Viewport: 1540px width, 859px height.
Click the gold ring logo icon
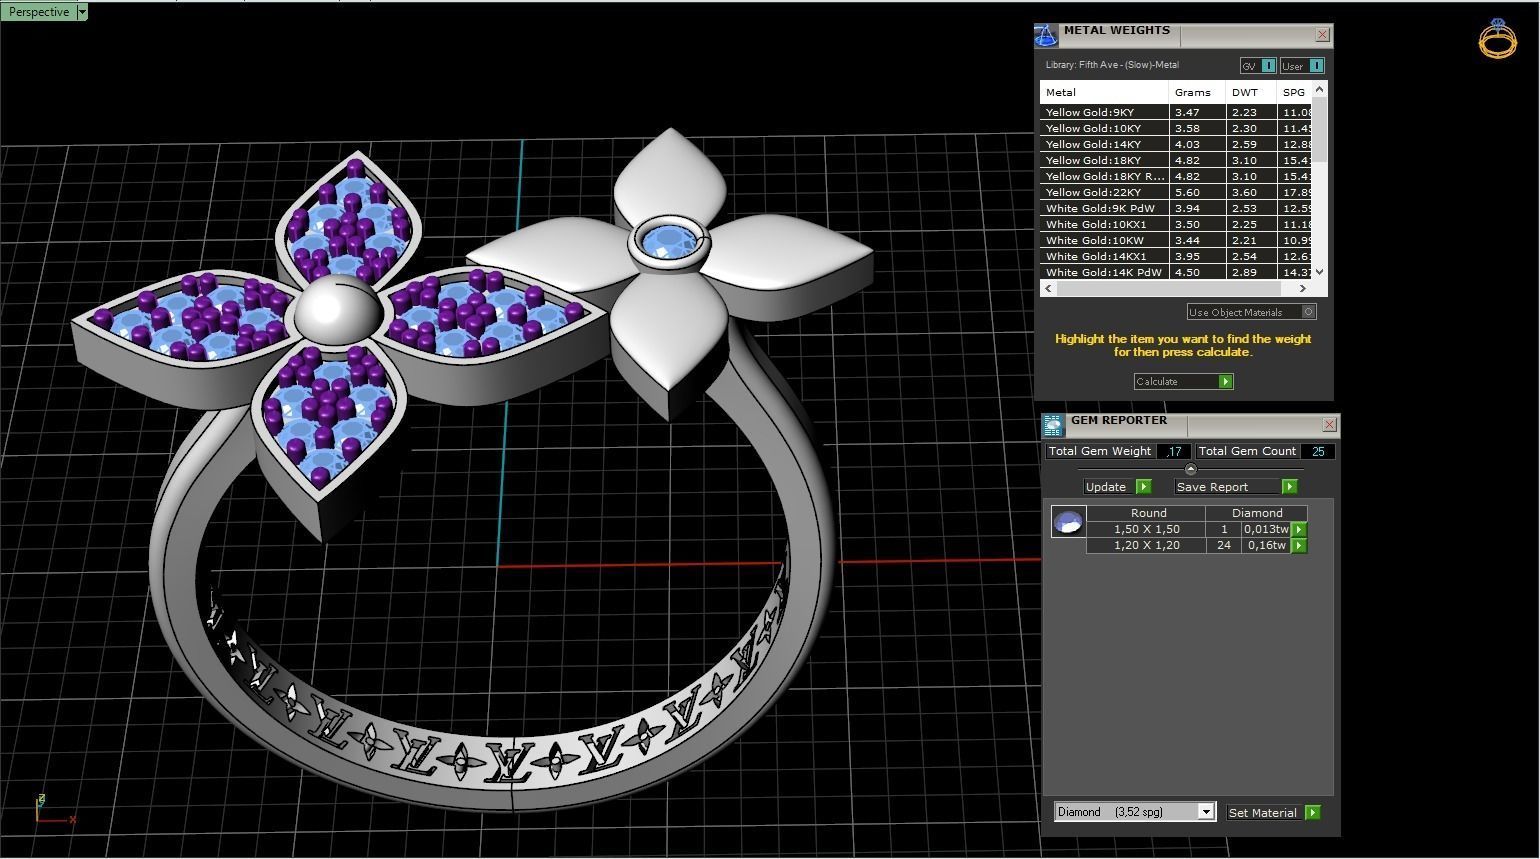click(x=1497, y=38)
